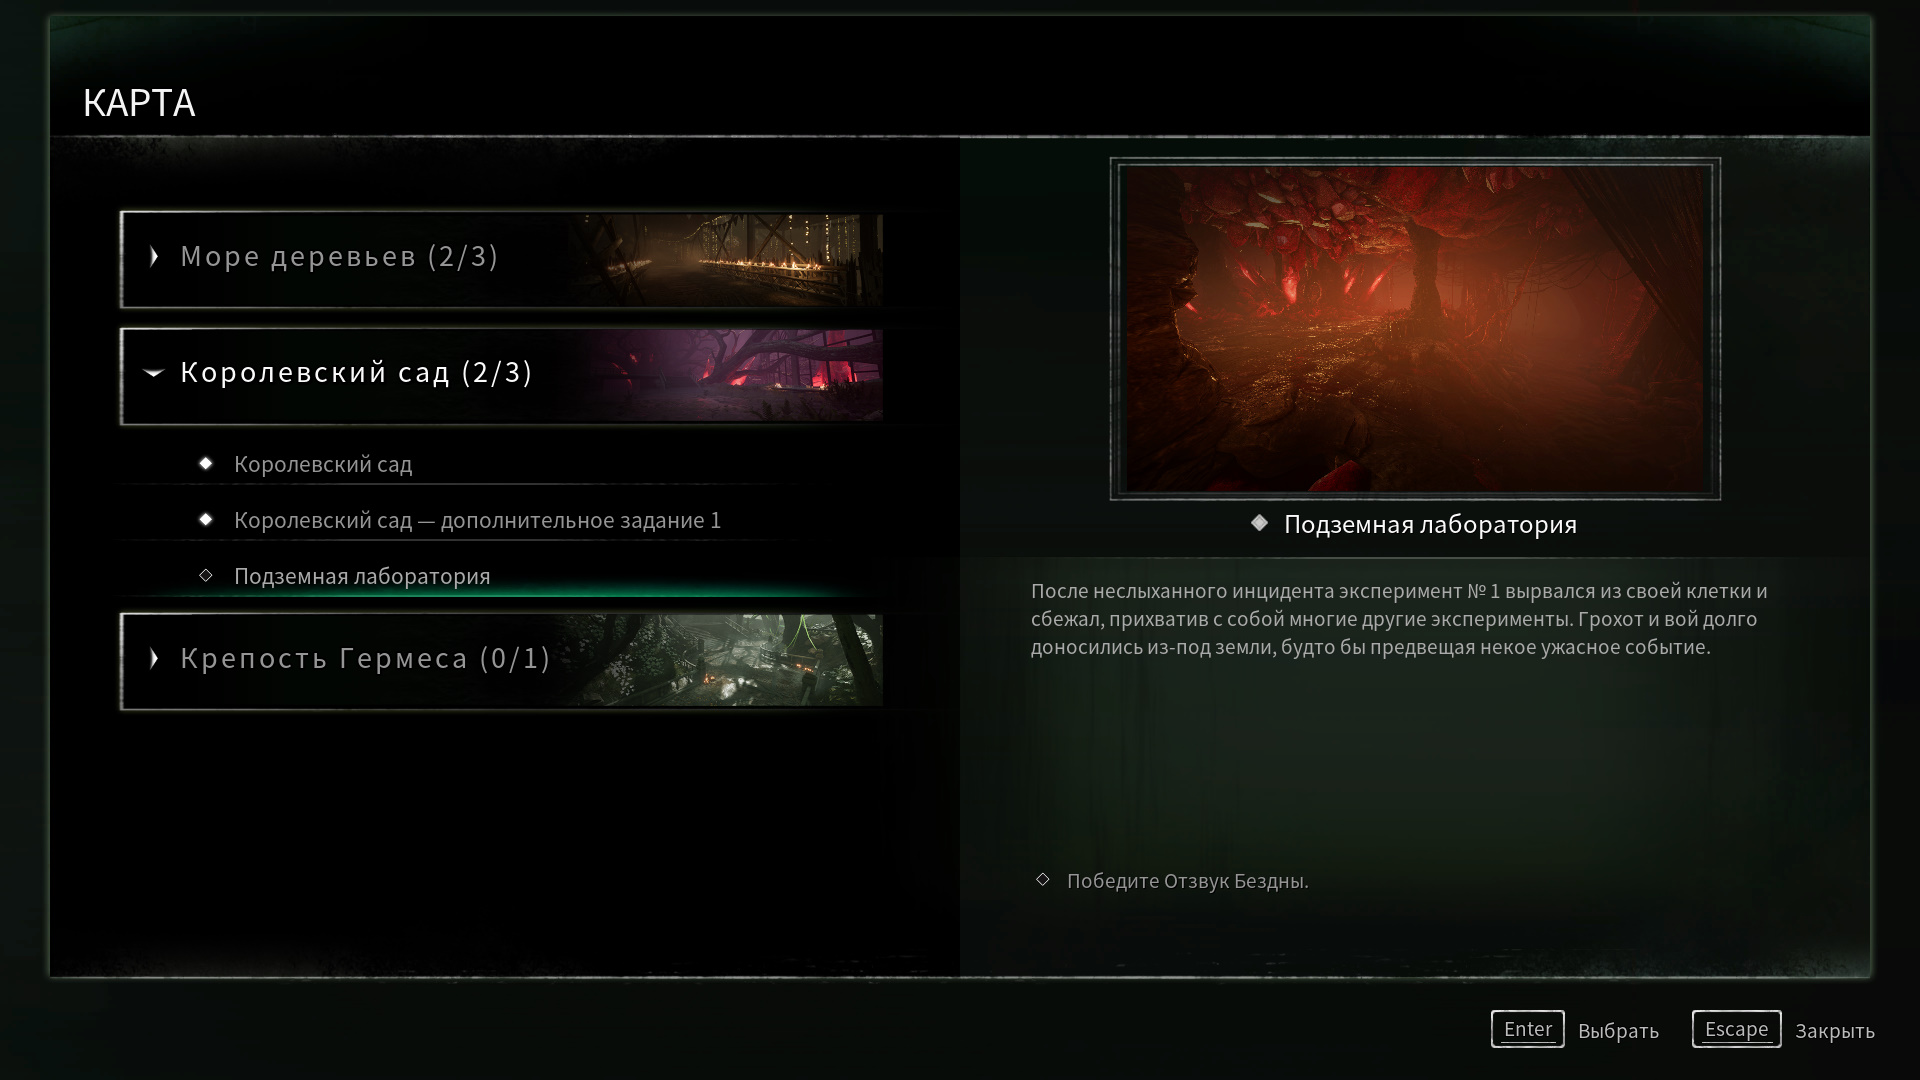Click filled diamond beside Королевский сад mission
This screenshot has width=1920, height=1080.
[x=206, y=464]
